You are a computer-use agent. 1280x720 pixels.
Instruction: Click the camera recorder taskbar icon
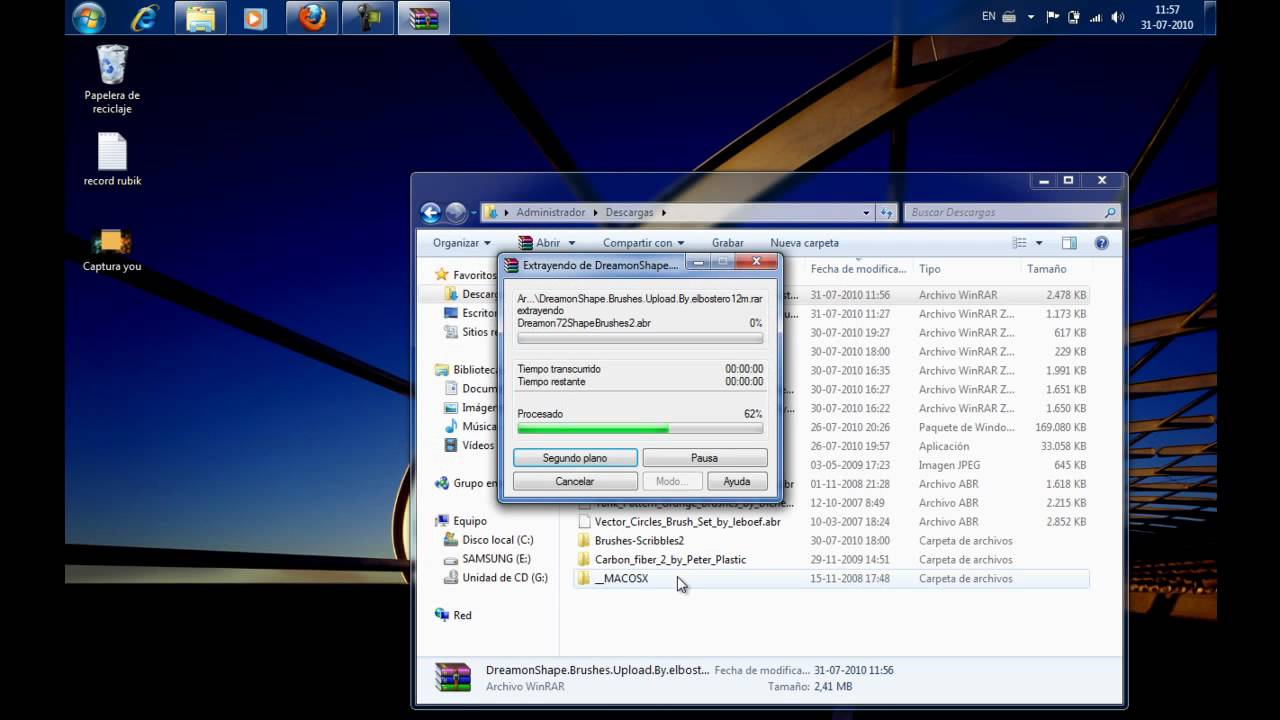[368, 18]
